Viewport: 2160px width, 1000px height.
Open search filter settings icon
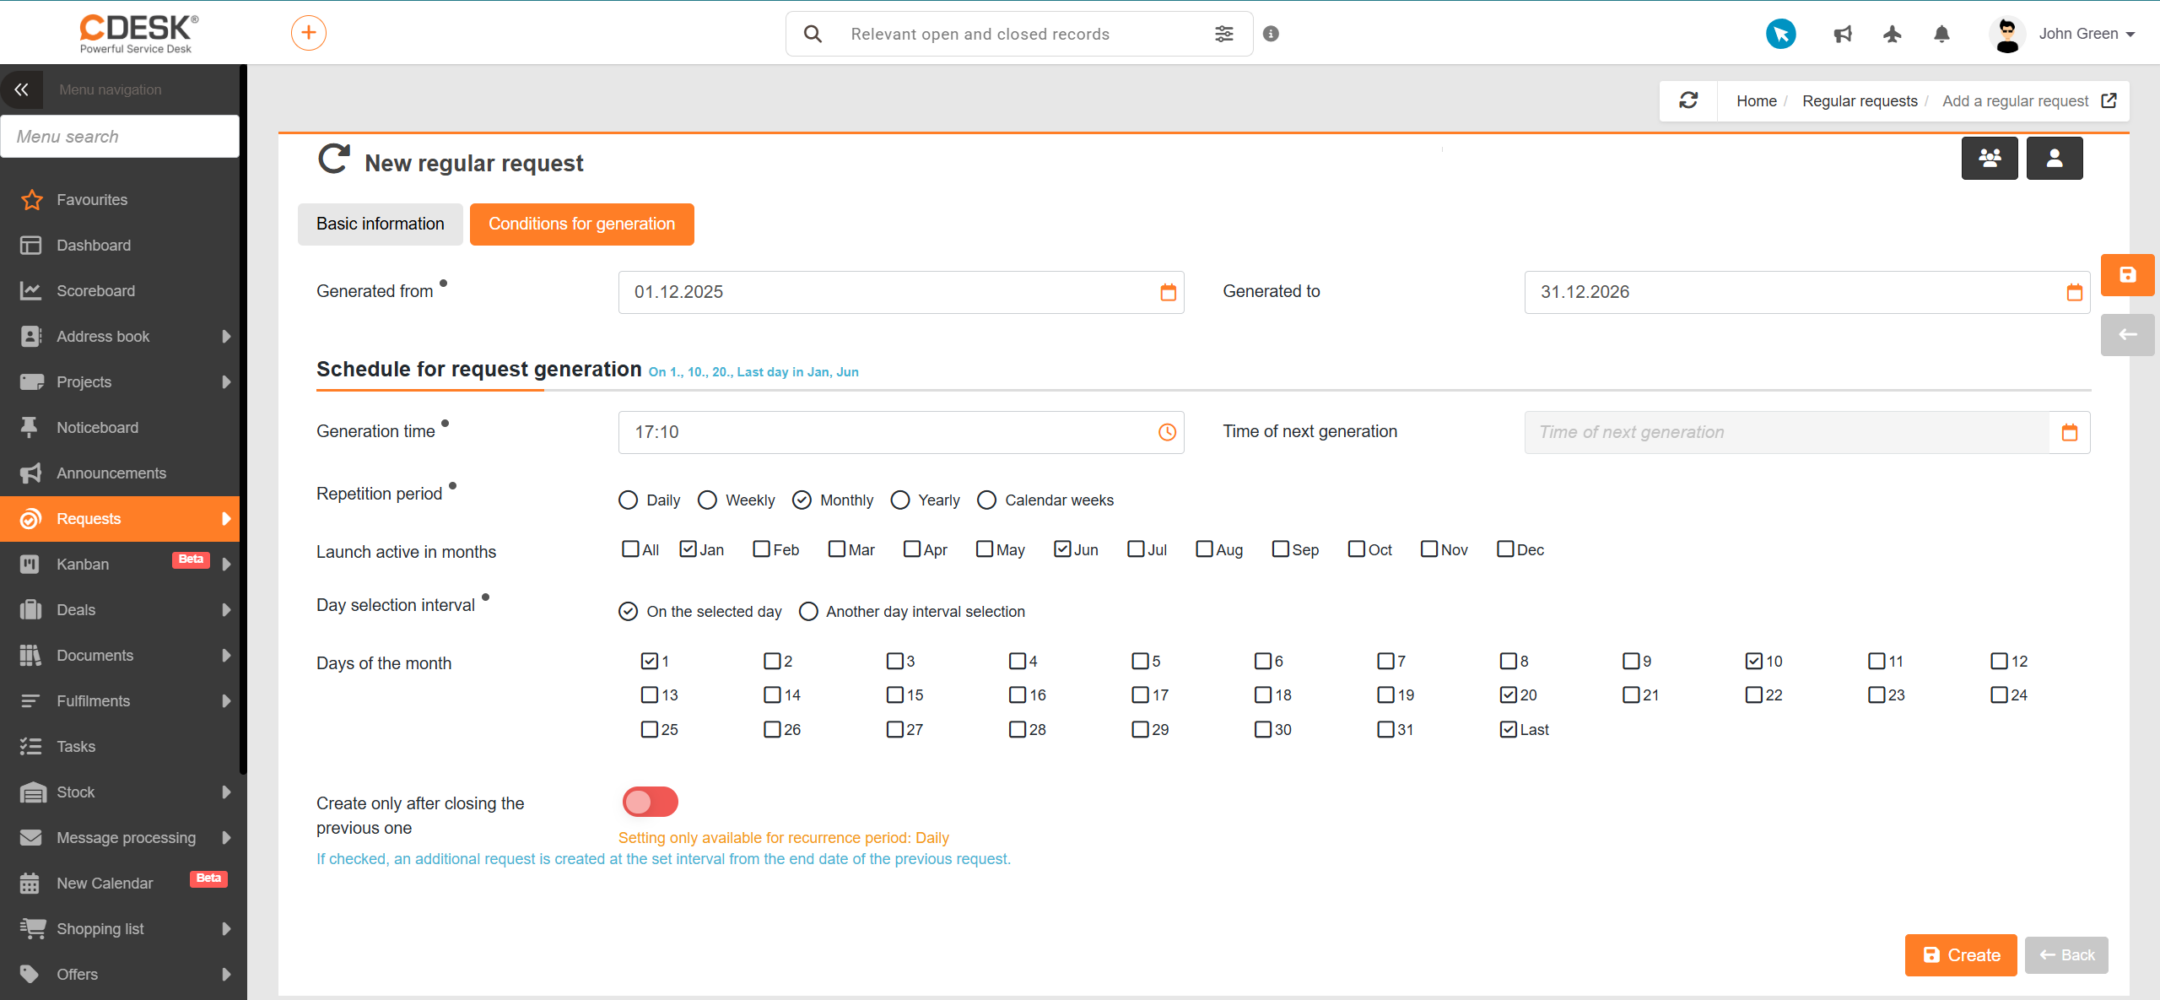1224,34
